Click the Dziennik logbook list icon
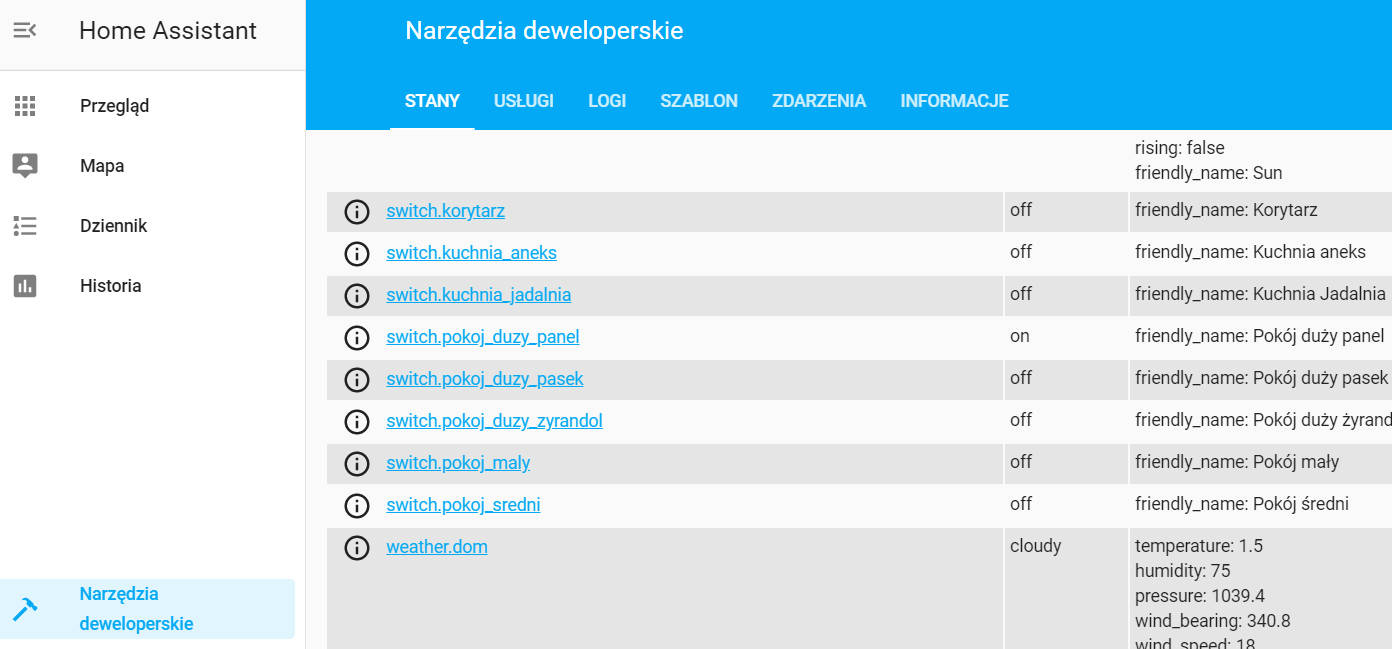 point(25,226)
